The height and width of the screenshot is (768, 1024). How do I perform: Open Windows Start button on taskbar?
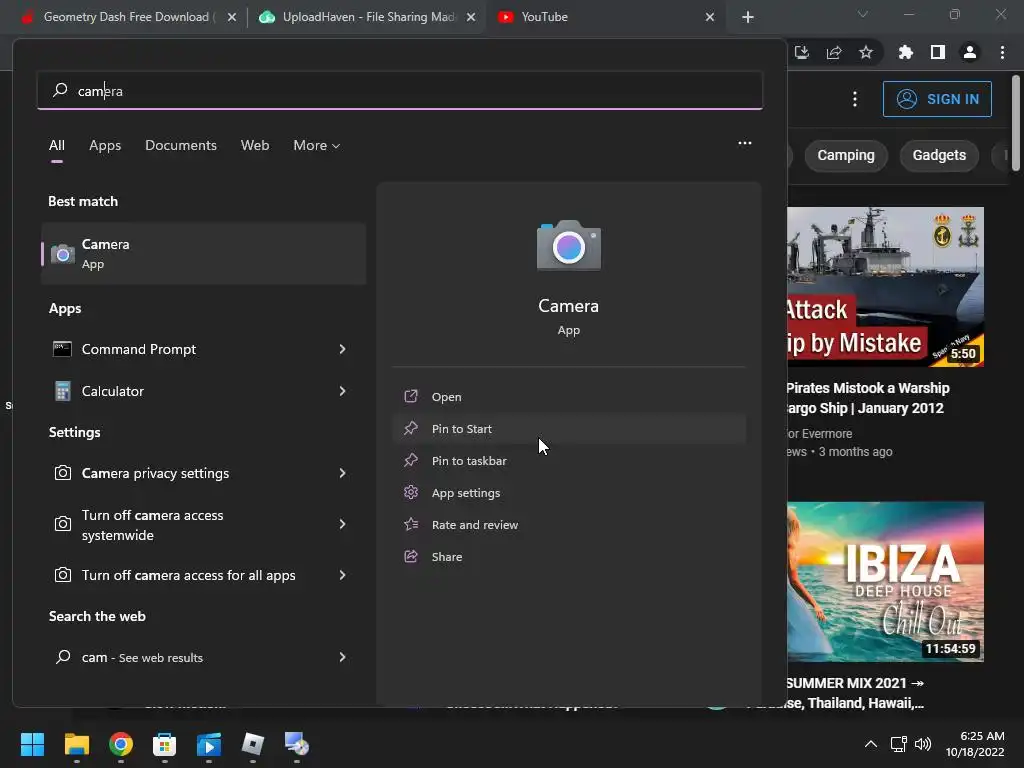[32, 744]
